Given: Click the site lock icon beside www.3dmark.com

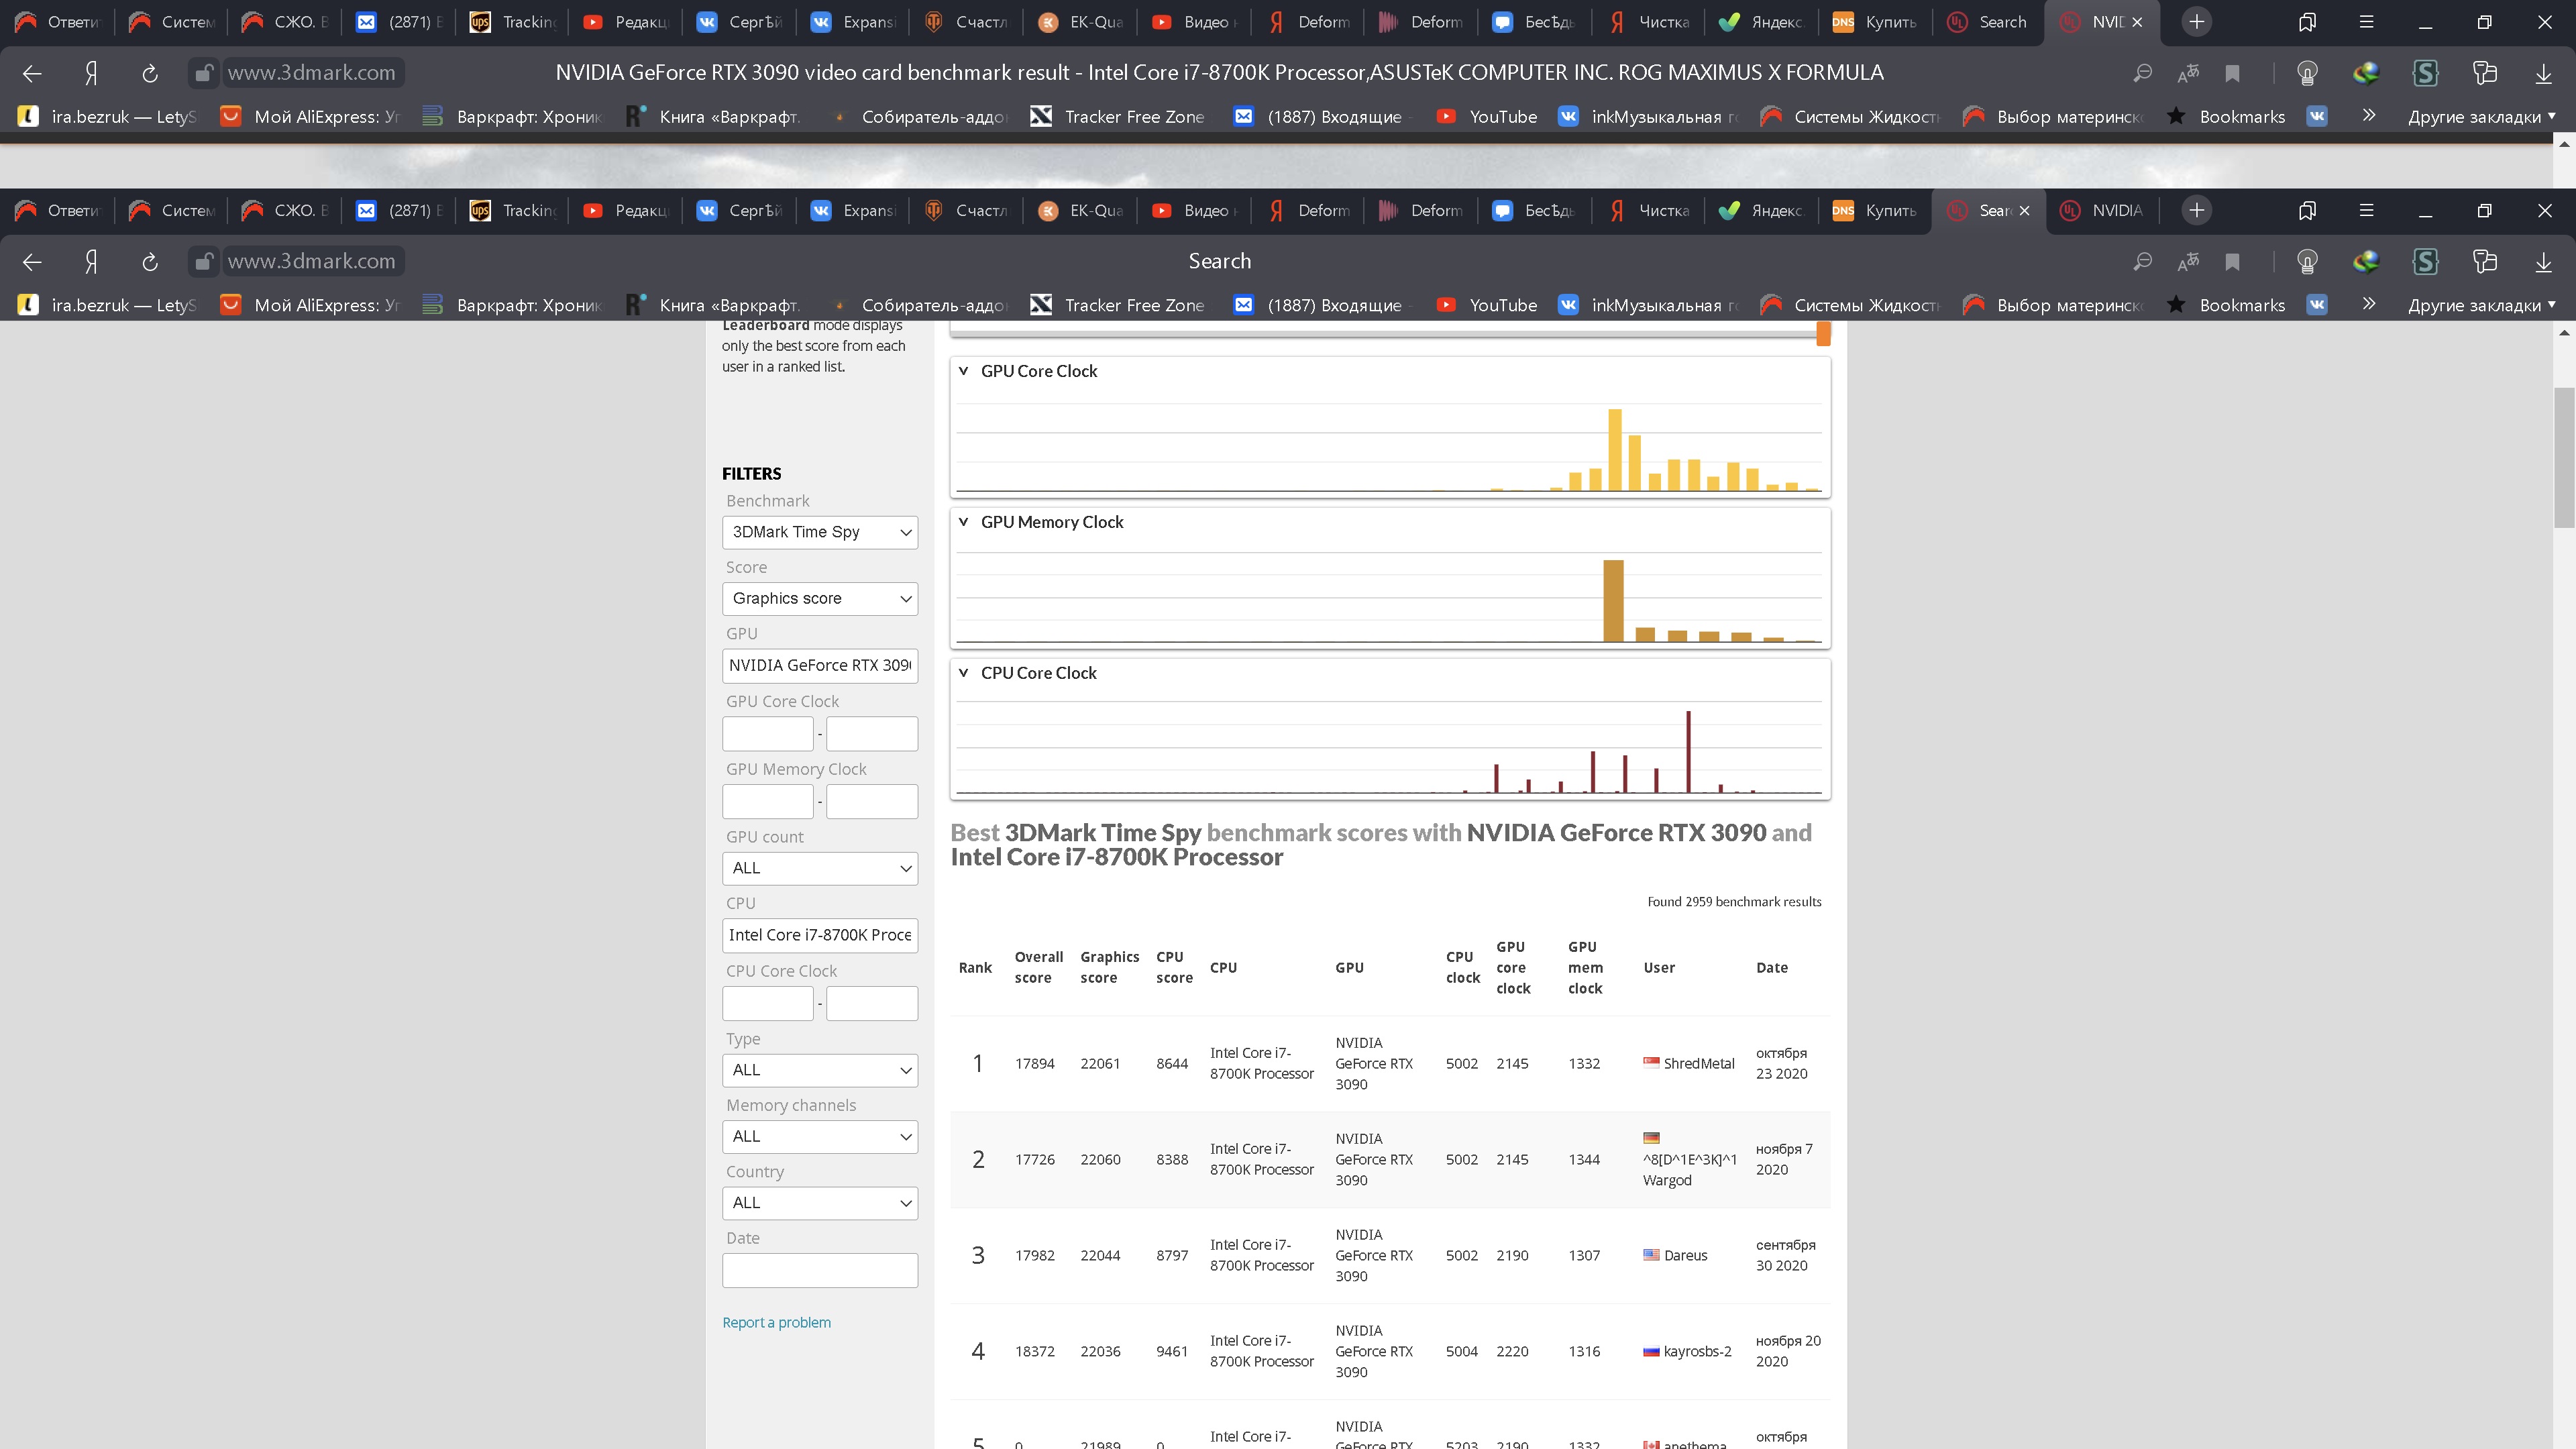Looking at the screenshot, I should pyautogui.click(x=203, y=262).
